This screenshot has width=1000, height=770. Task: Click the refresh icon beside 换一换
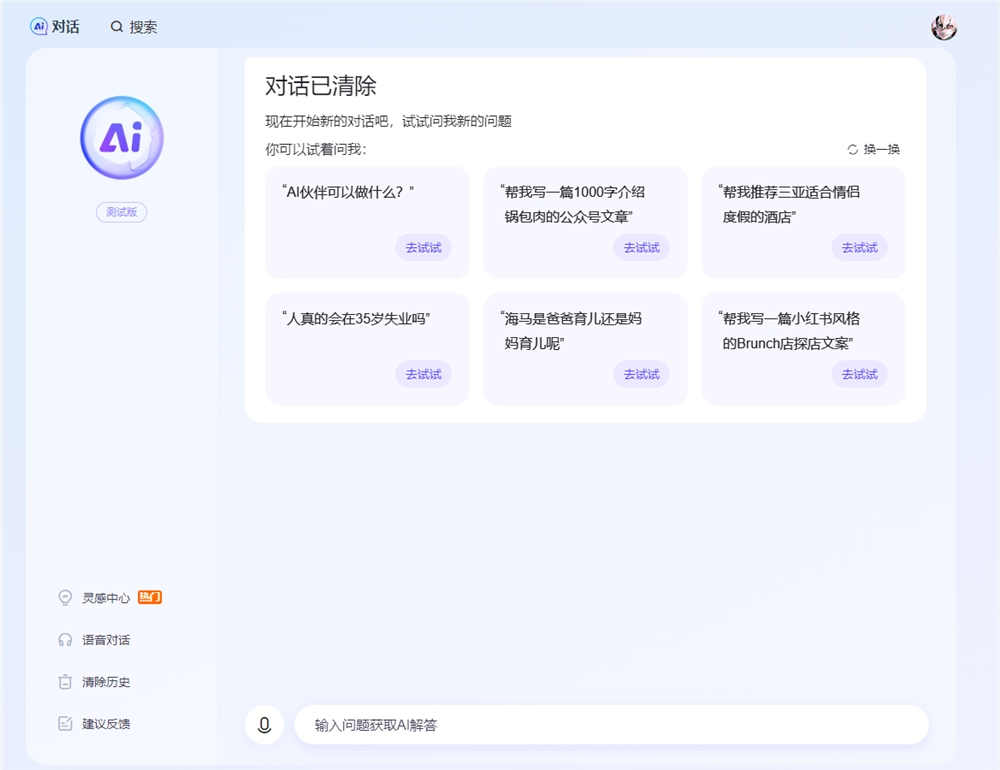[853, 150]
